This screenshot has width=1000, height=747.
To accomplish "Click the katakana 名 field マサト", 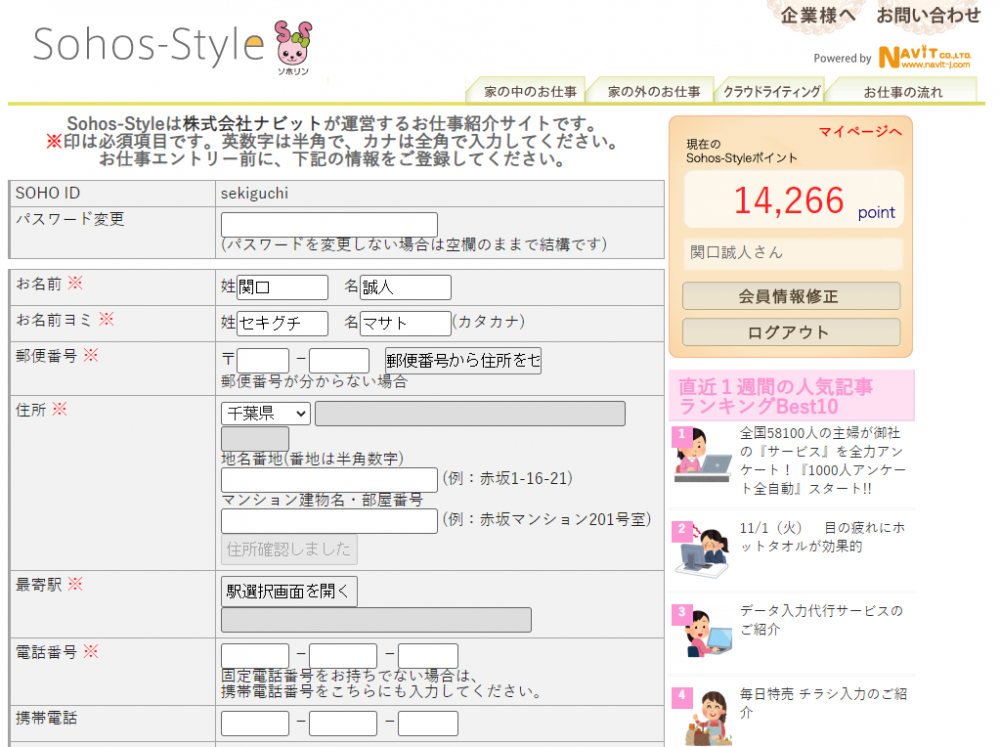I will click(x=406, y=323).
